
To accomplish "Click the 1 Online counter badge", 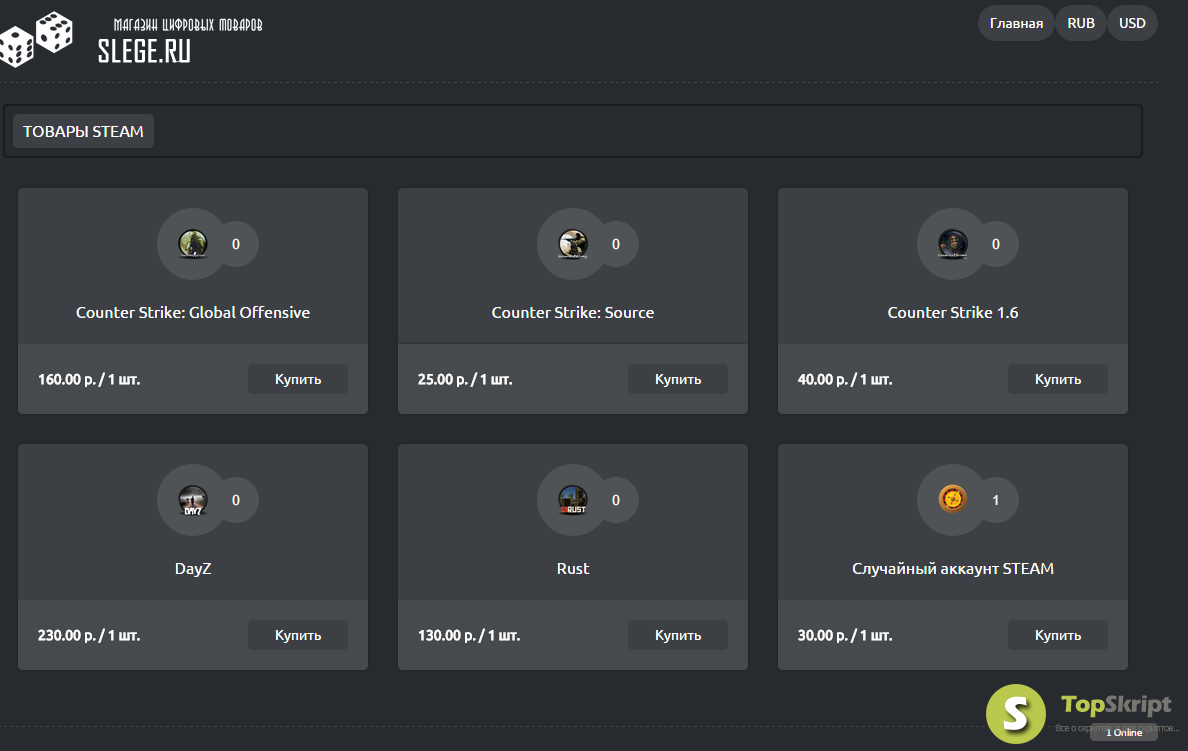I will 1124,732.
